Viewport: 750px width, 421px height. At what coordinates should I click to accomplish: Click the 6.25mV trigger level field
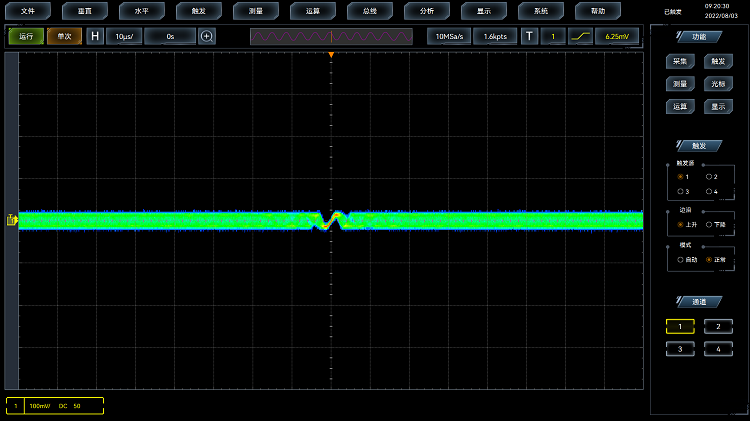[x=617, y=36]
